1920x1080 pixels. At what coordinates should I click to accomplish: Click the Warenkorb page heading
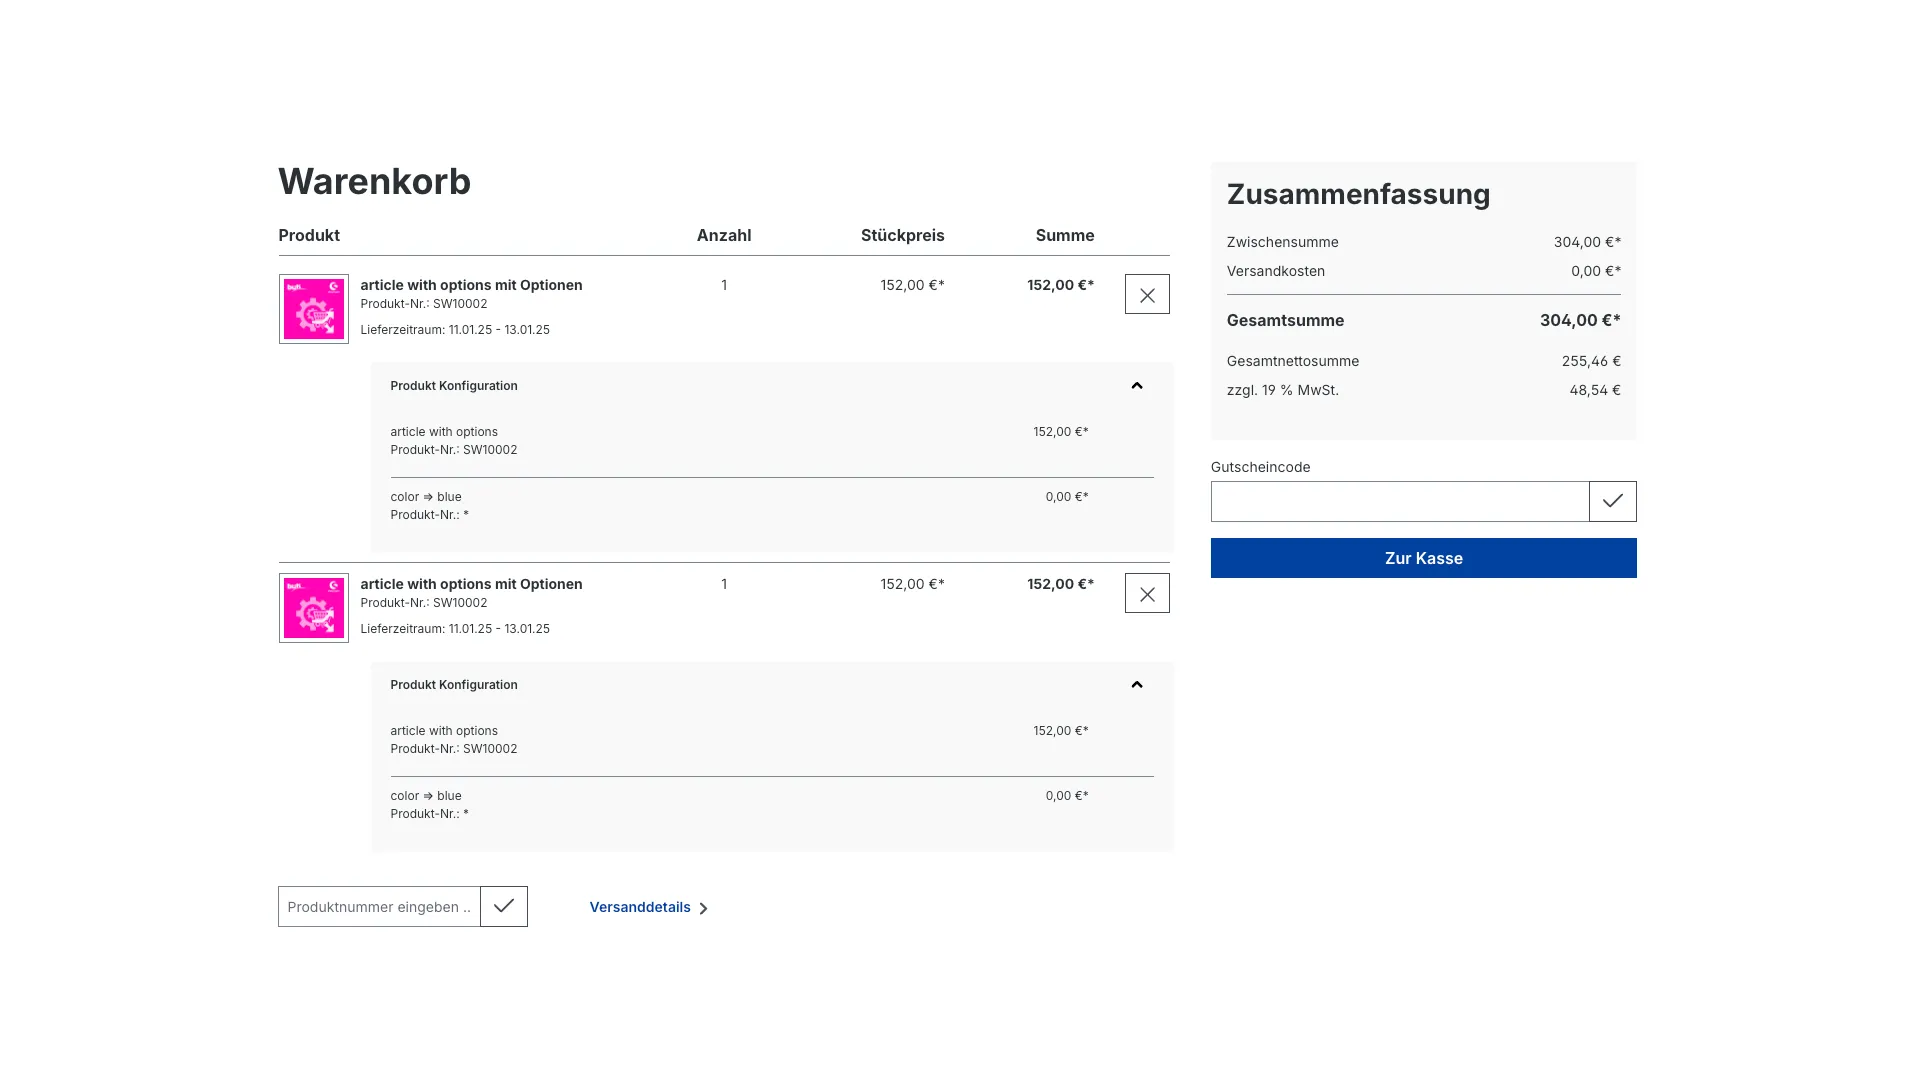point(374,182)
